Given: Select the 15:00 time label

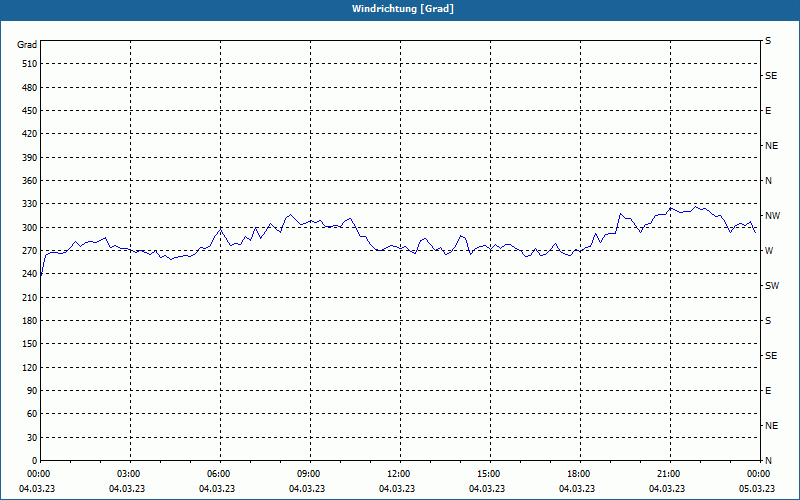Looking at the screenshot, I should pyautogui.click(x=488, y=474).
